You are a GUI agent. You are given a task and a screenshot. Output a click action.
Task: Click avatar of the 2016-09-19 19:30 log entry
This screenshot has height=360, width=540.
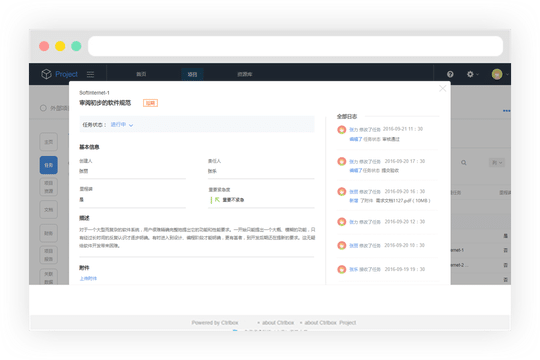pos(341,269)
